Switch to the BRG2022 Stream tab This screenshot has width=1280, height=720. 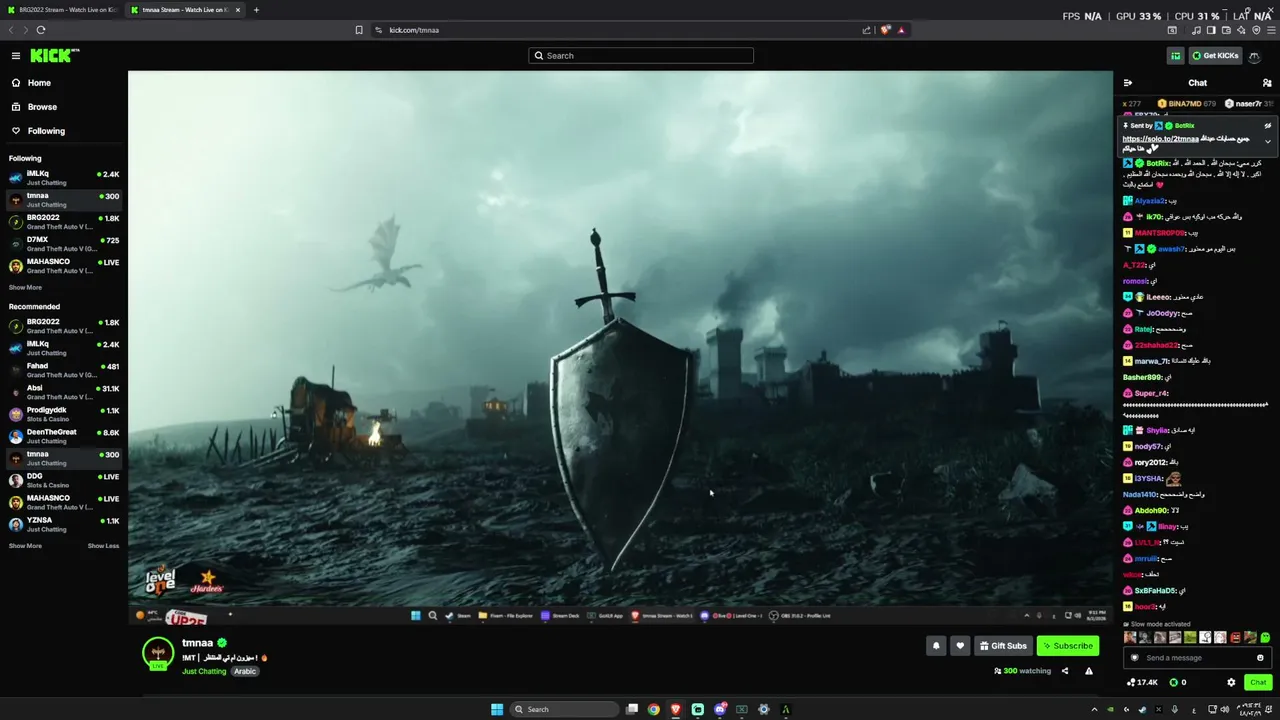click(x=61, y=10)
